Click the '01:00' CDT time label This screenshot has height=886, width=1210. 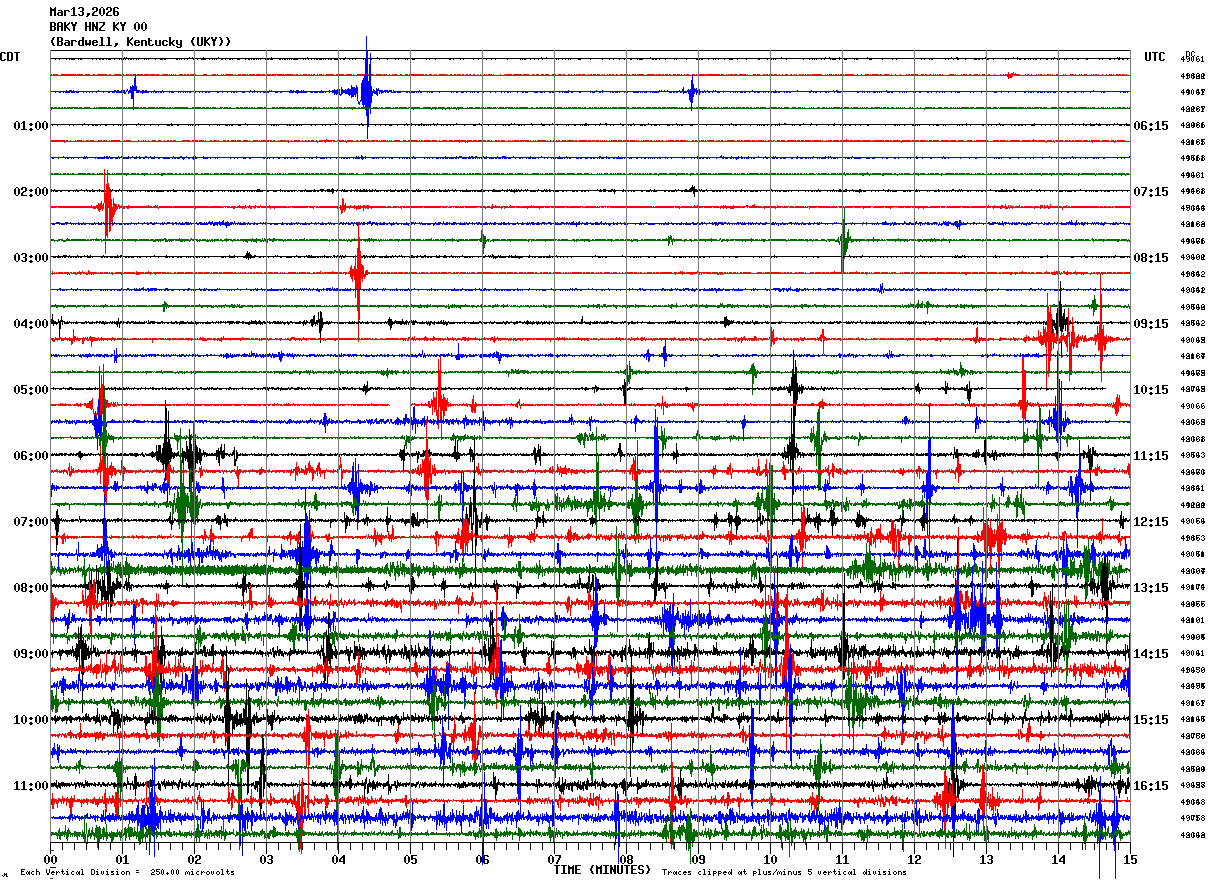(x=31, y=126)
